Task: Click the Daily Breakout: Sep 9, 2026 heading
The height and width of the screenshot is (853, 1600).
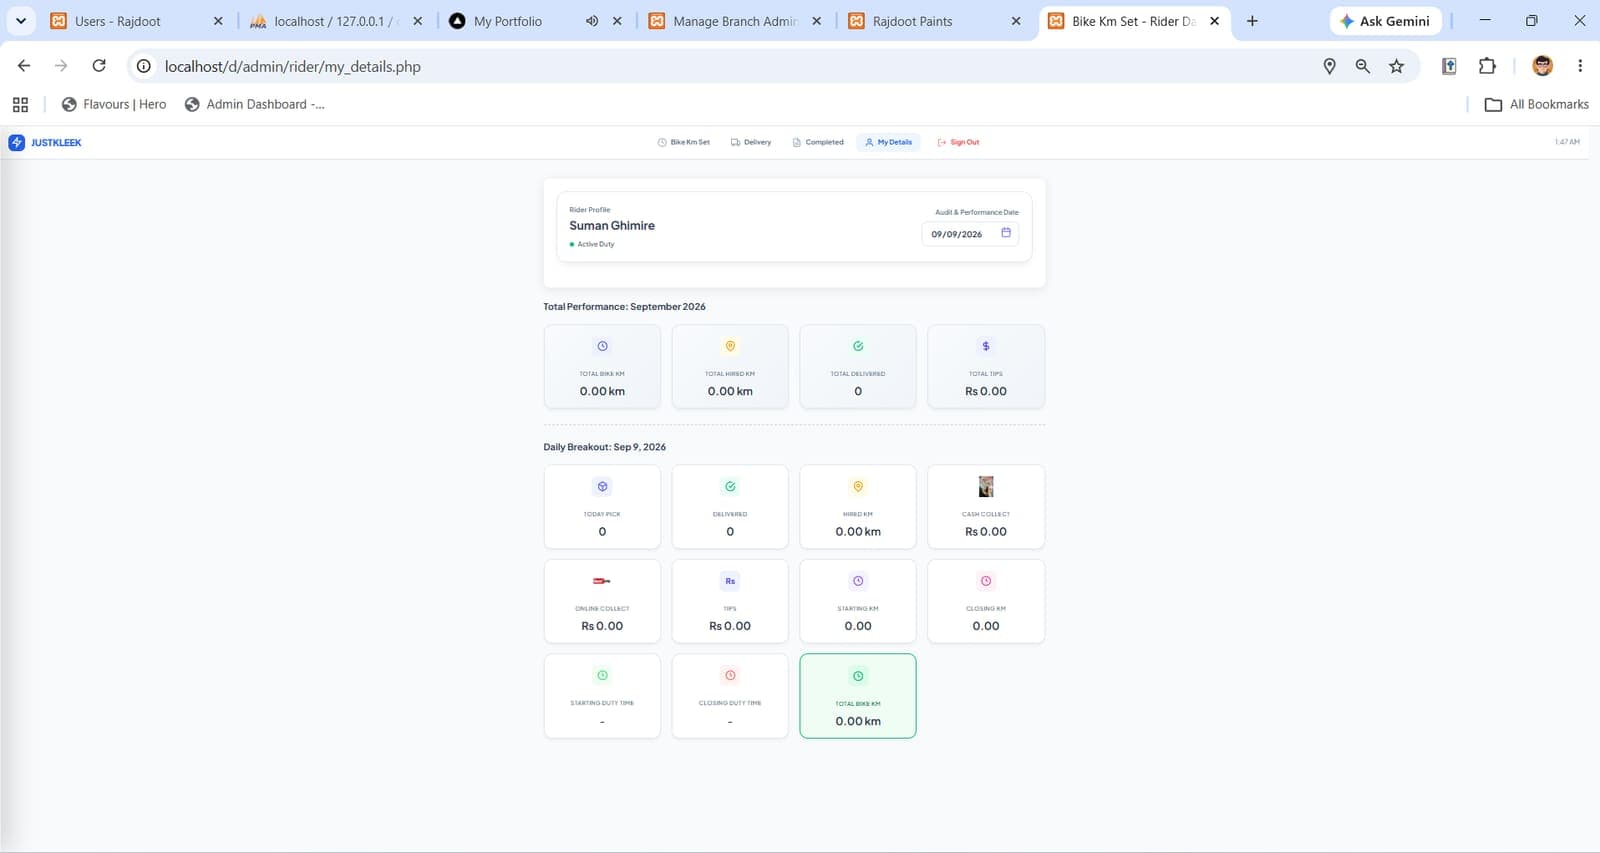Action: click(x=604, y=447)
